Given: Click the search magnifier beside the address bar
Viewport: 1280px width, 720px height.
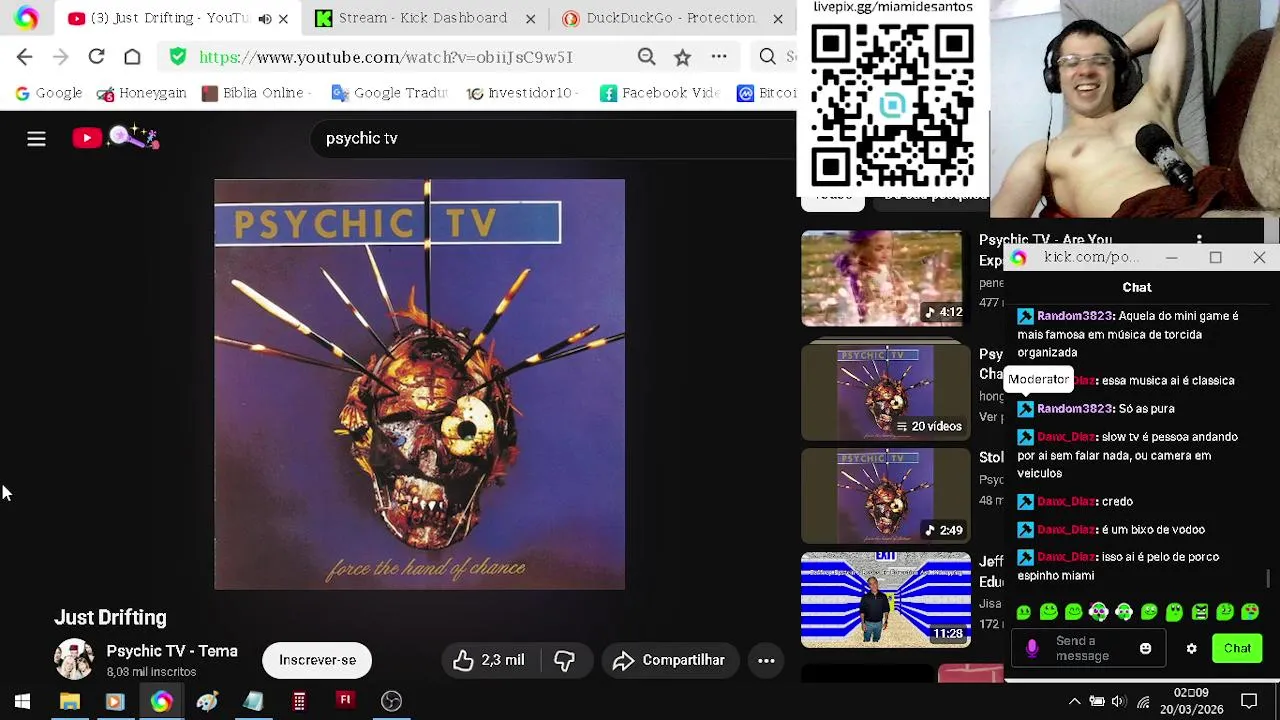Looking at the screenshot, I should 767,57.
